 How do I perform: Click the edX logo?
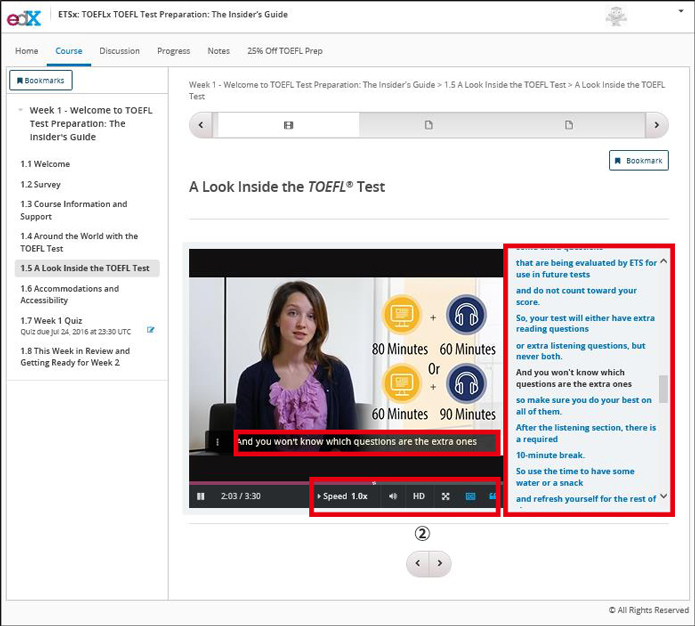24,18
